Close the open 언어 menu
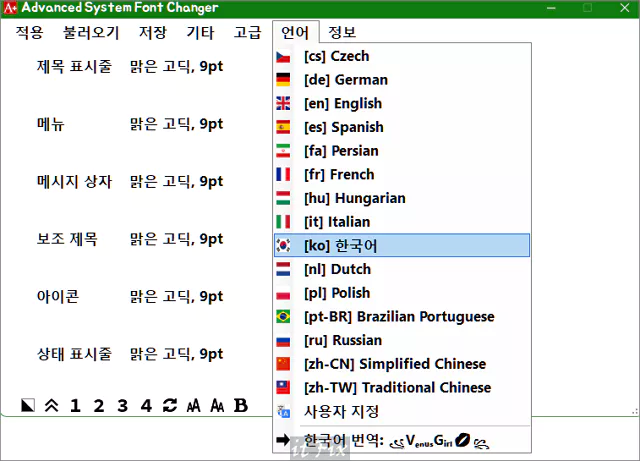 (x=295, y=32)
